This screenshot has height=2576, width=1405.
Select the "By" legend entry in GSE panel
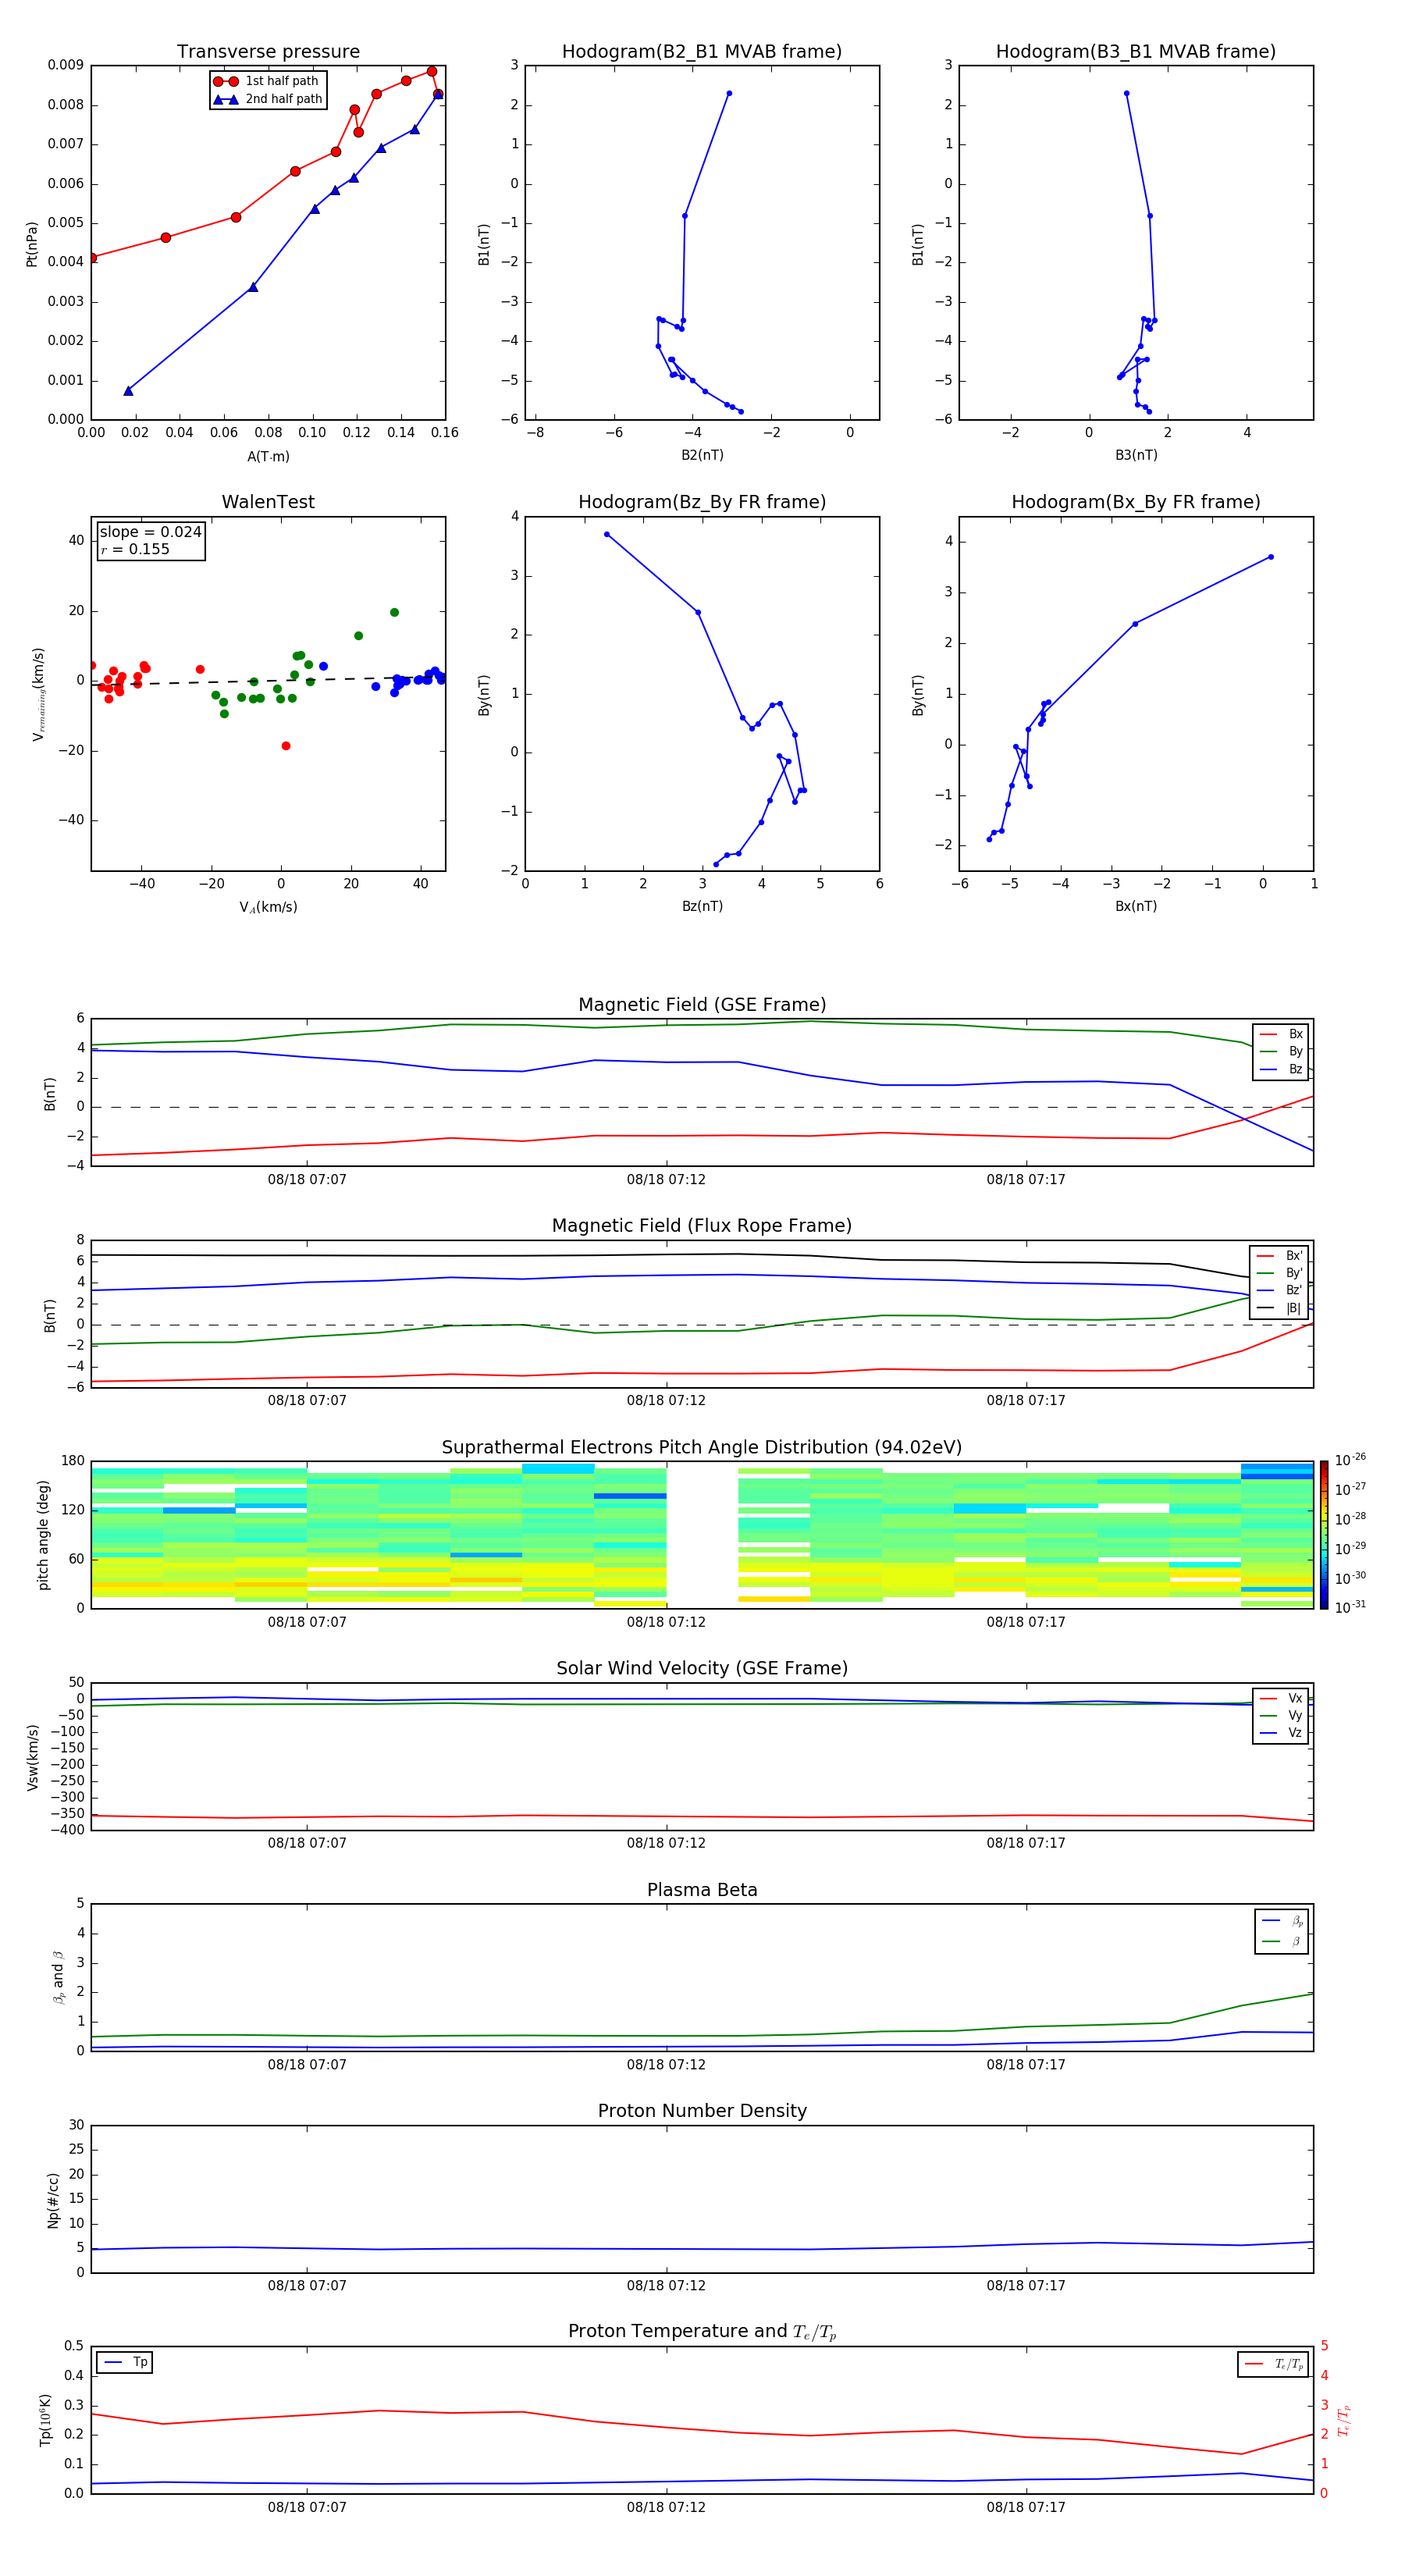tap(1281, 1051)
